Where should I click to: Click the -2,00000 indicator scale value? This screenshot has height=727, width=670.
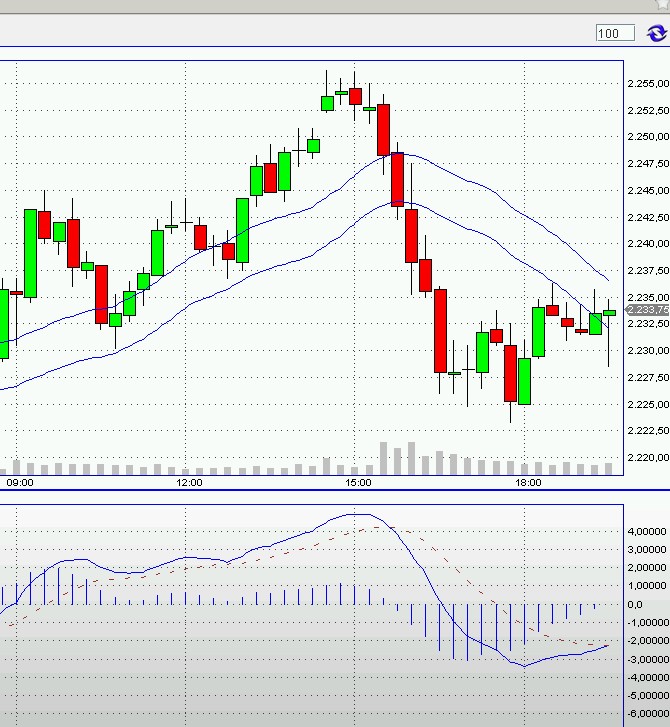coord(647,641)
